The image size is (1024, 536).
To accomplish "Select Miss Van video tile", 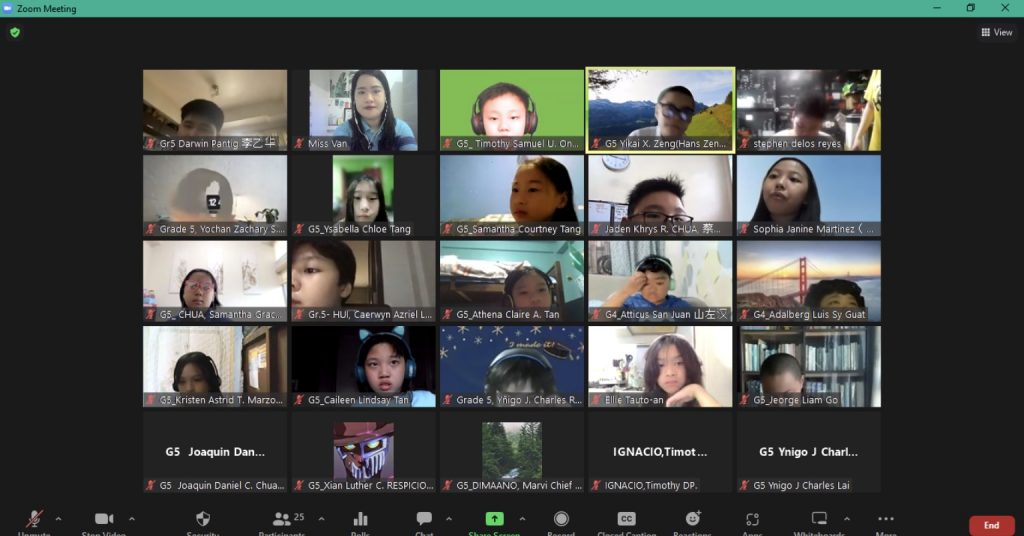I will click(363, 110).
